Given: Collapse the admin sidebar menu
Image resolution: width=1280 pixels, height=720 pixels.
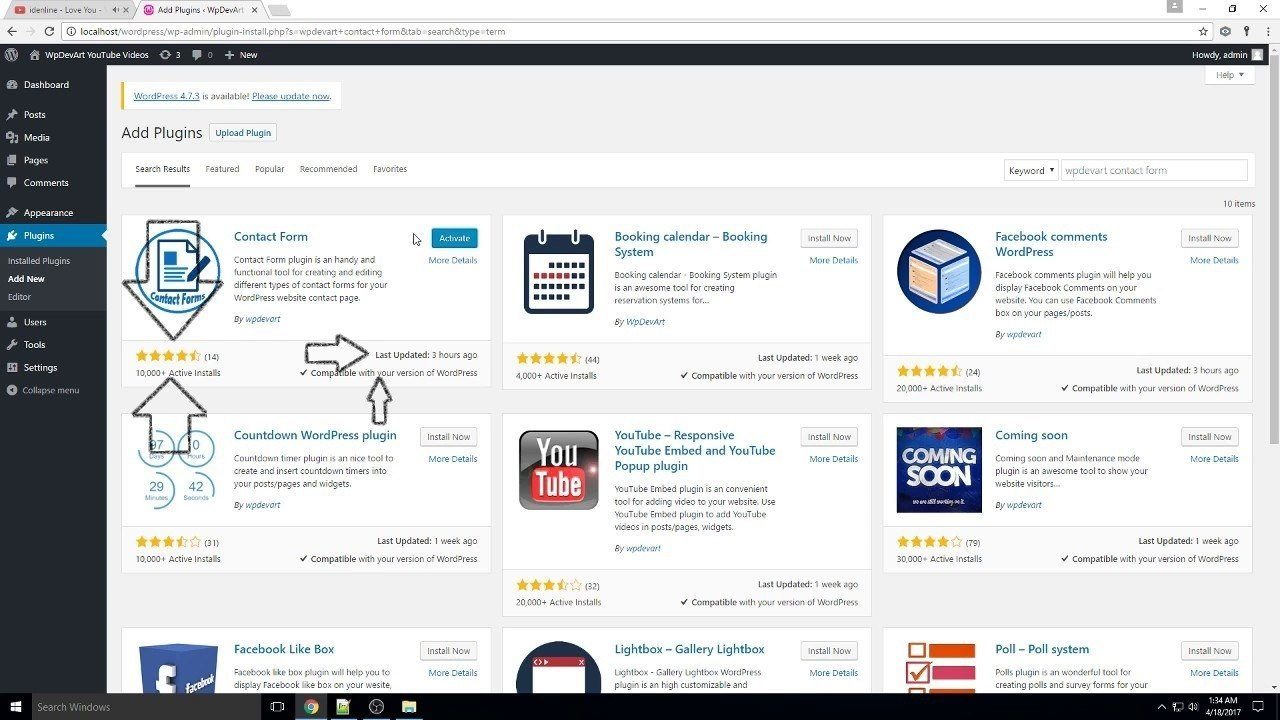Looking at the screenshot, I should (42, 390).
